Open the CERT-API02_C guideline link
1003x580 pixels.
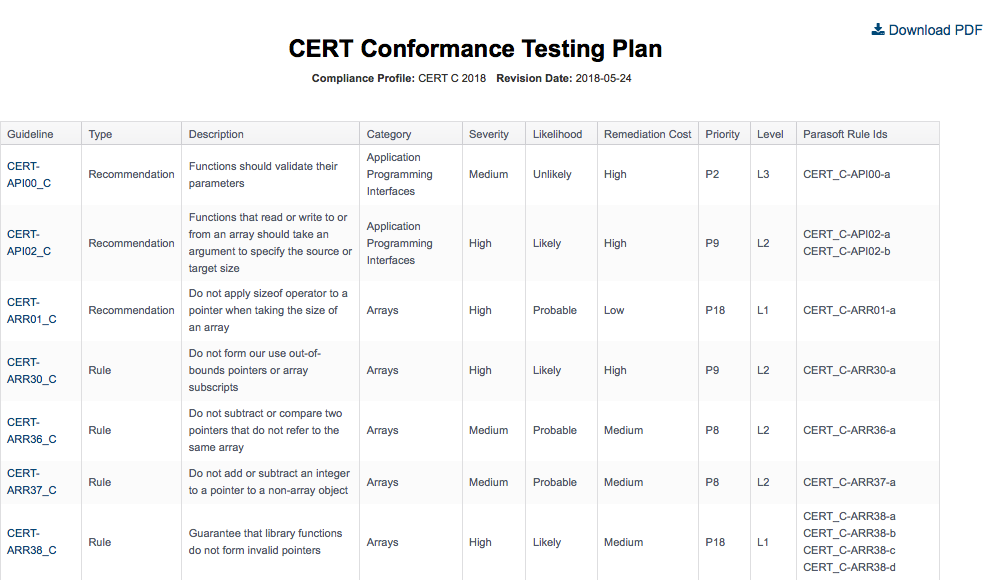tap(29, 243)
